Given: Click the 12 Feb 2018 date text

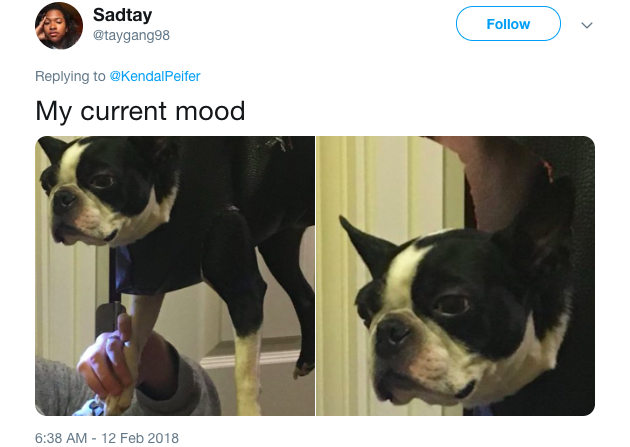Looking at the screenshot, I should (140, 438).
